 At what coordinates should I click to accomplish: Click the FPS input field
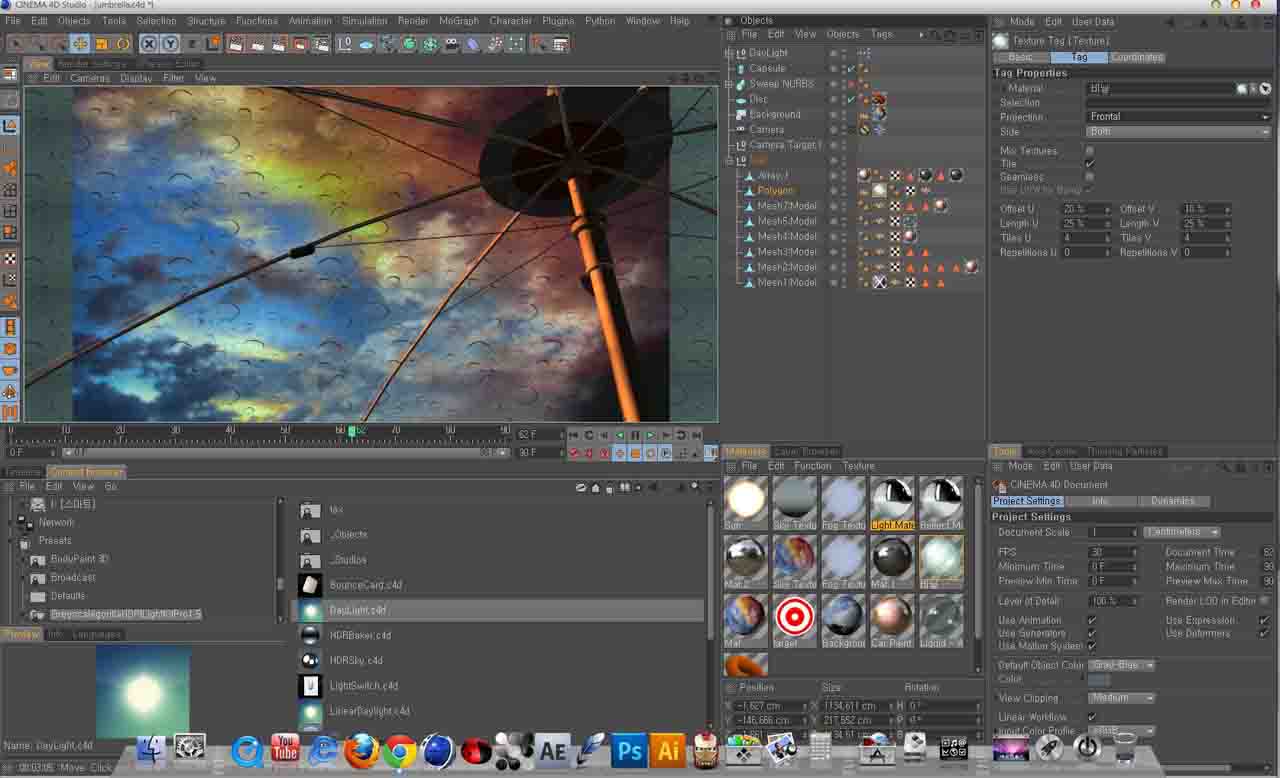pos(1113,552)
